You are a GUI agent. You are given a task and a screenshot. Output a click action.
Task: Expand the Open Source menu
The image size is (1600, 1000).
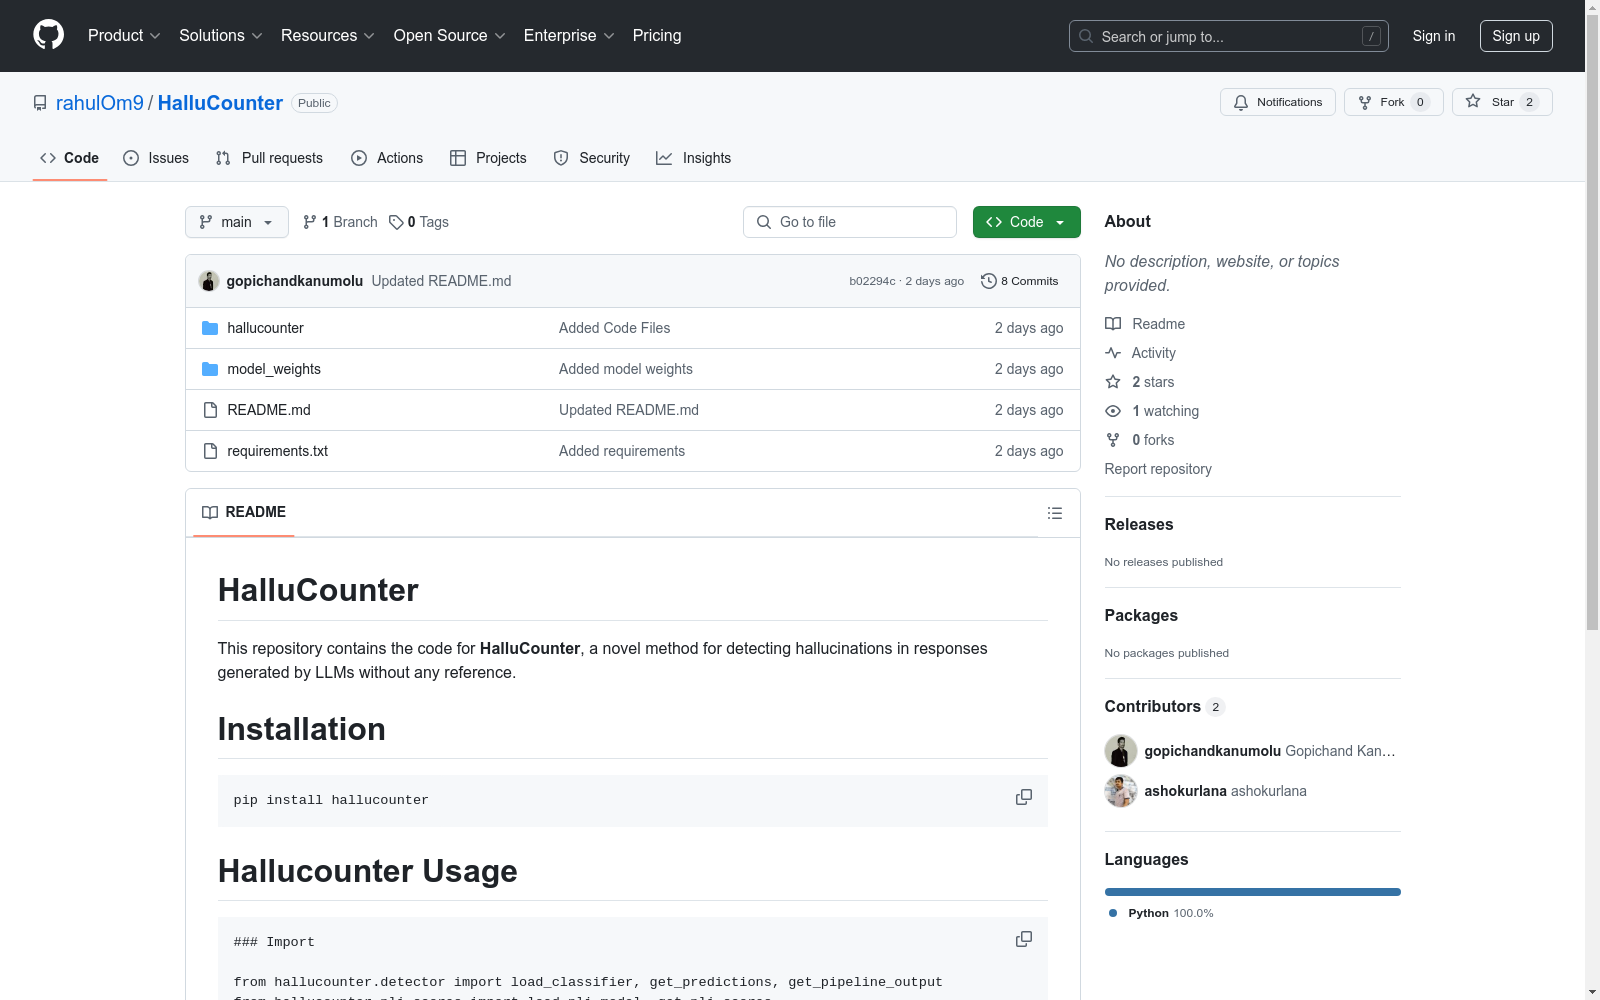point(450,36)
